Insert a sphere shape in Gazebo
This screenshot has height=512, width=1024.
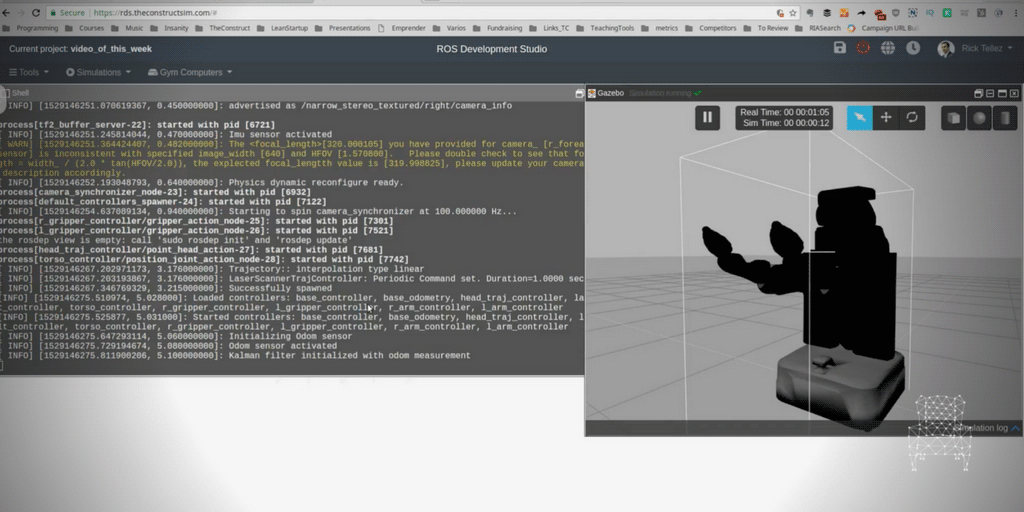979,118
